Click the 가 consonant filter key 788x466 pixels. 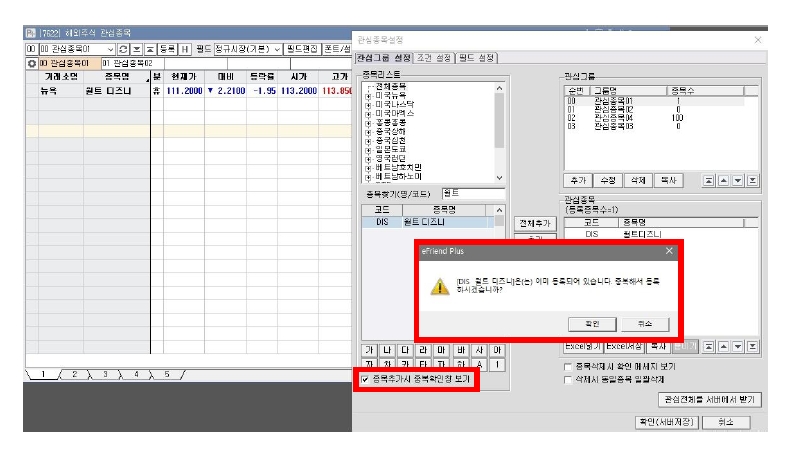tap(369, 350)
